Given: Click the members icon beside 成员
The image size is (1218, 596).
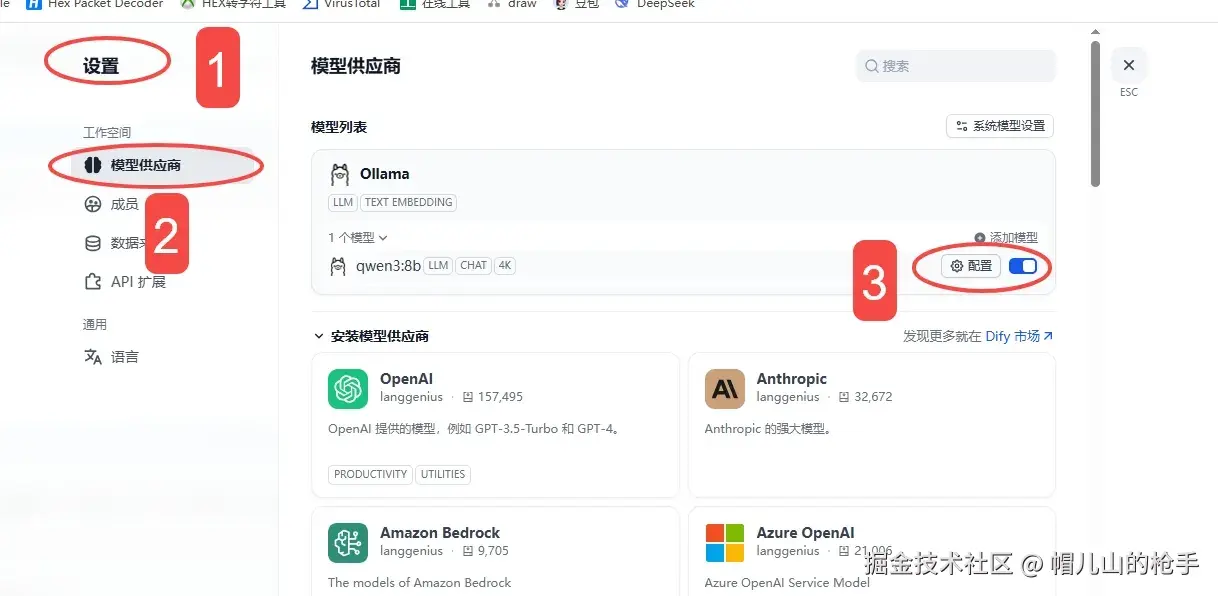Looking at the screenshot, I should pos(93,204).
